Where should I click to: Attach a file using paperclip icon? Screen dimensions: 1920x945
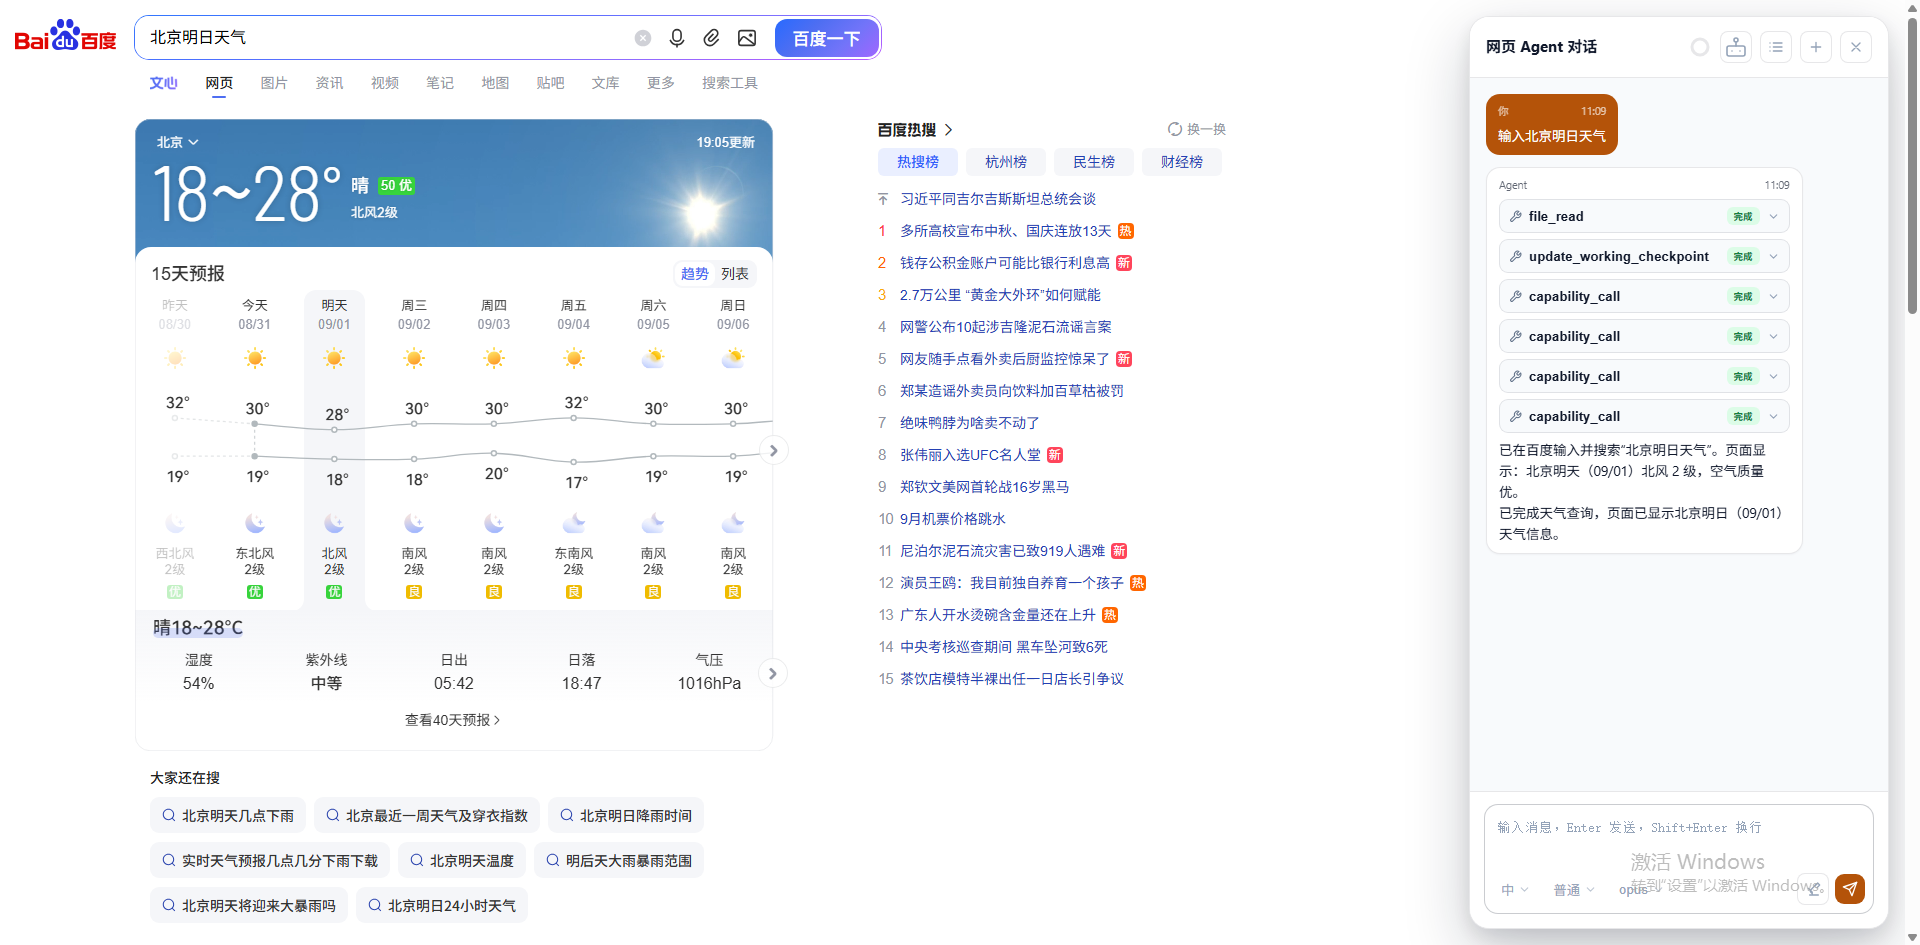(x=711, y=38)
